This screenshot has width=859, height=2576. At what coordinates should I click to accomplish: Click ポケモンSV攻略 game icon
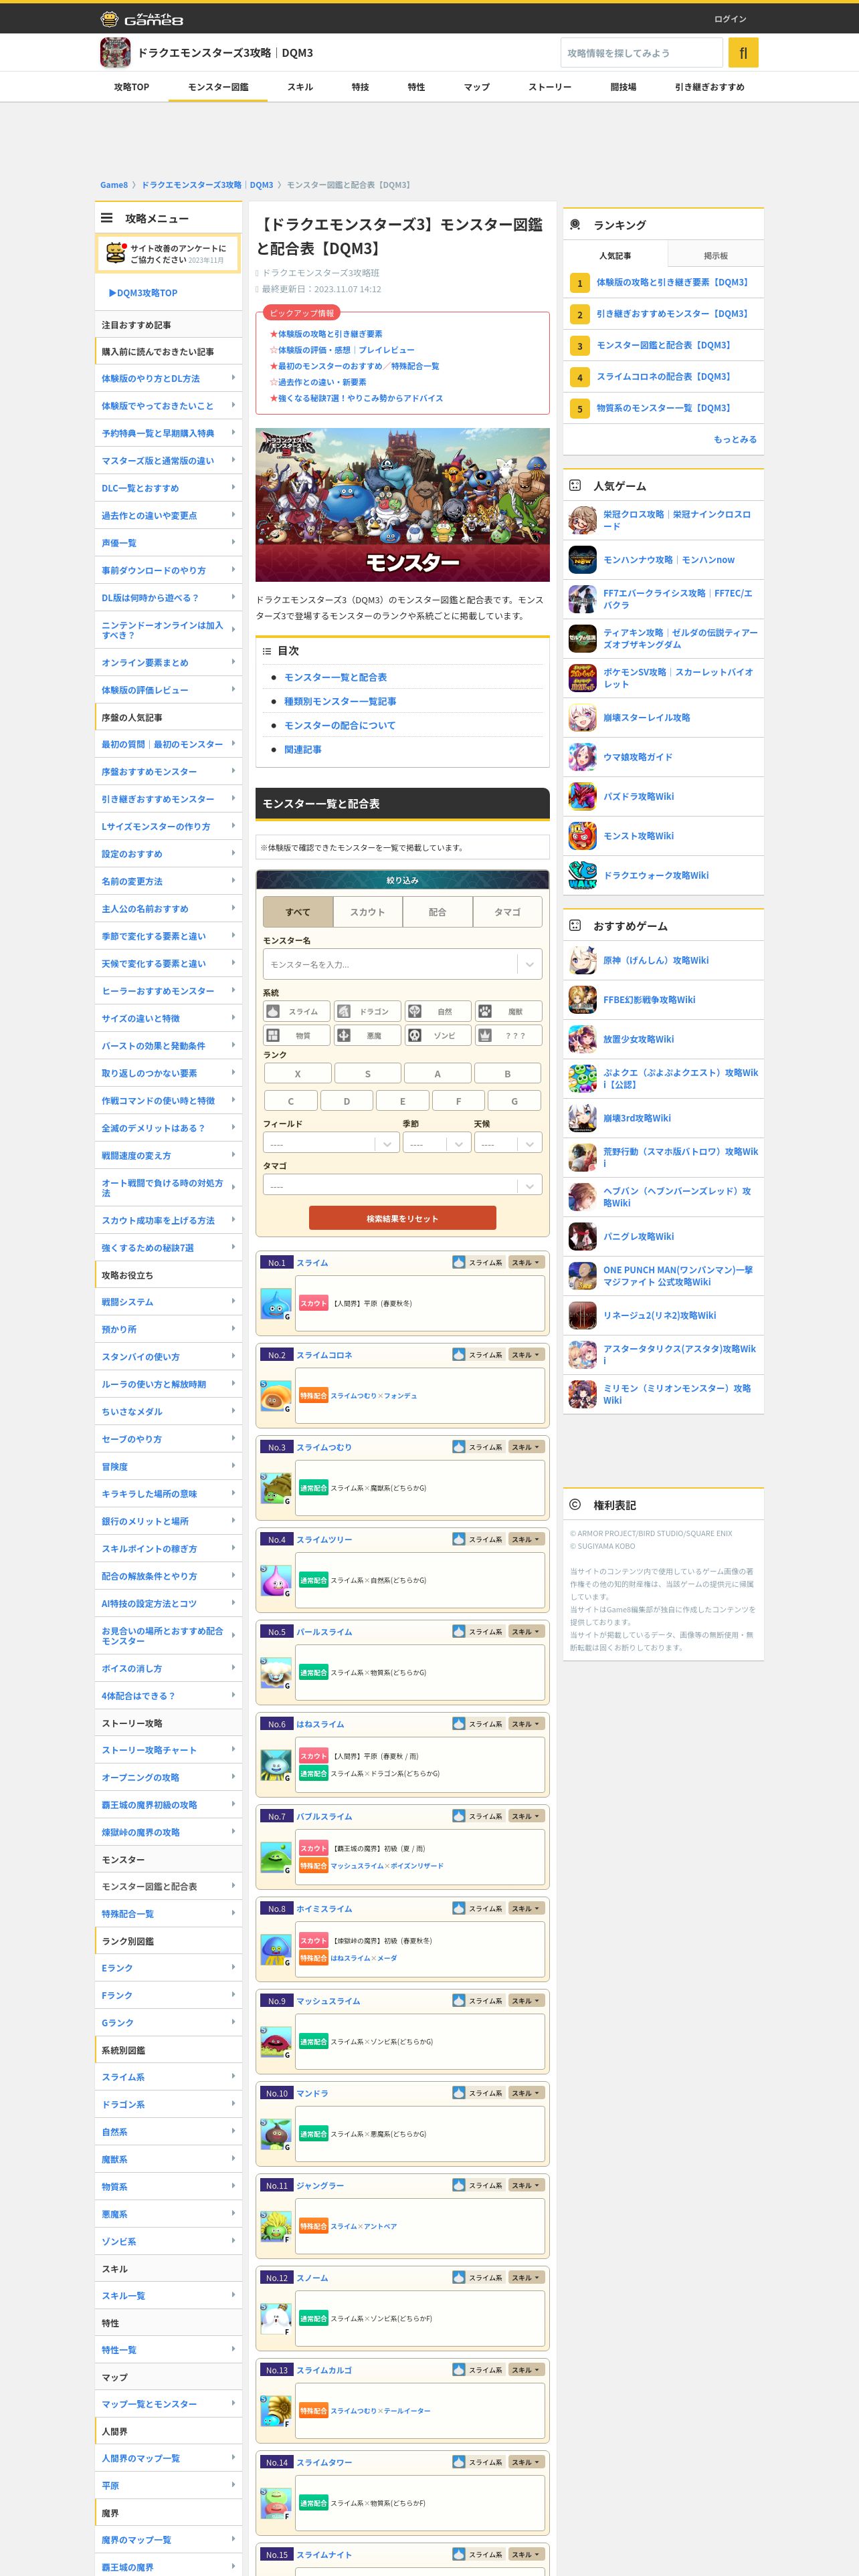coord(582,678)
